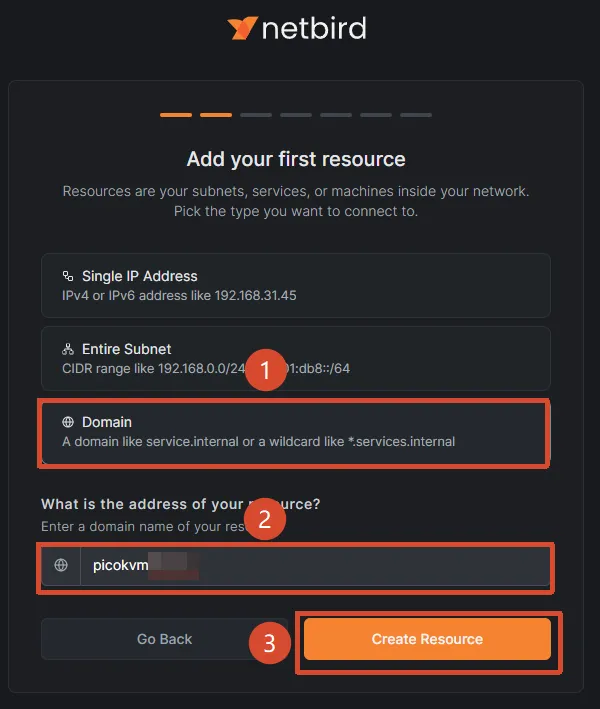Click the globe icon beside the address field
Viewport: 600px width, 709px height.
(x=61, y=565)
